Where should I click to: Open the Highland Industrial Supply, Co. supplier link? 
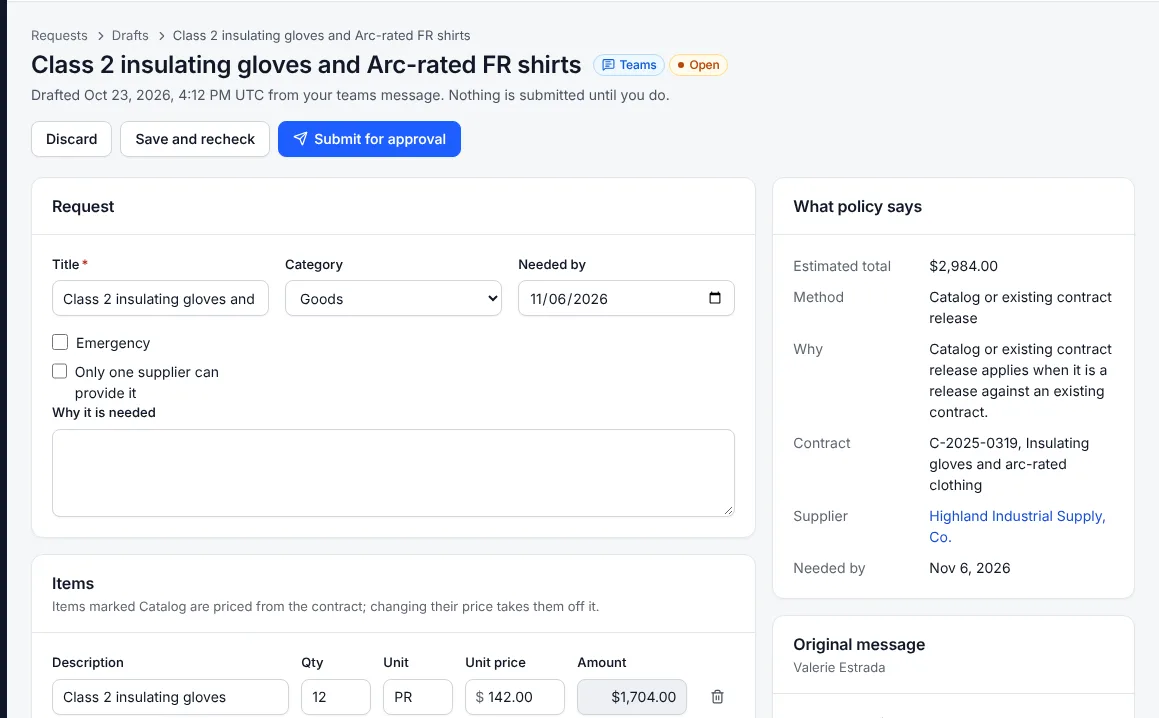(x=1017, y=526)
